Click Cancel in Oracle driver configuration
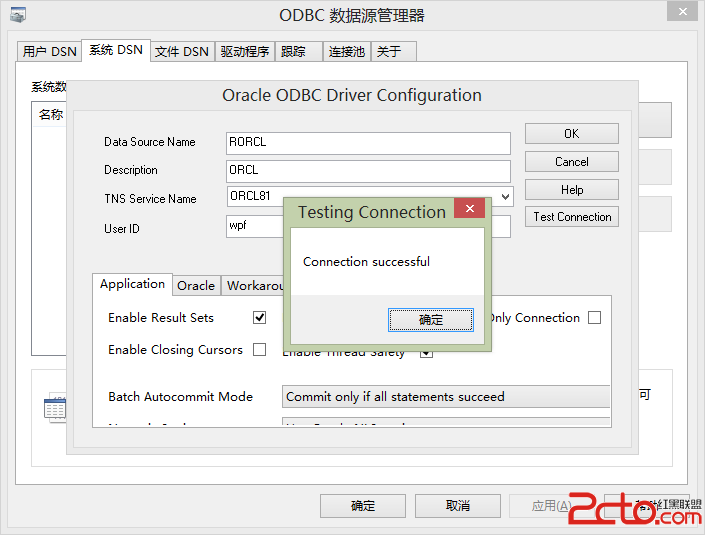 click(571, 161)
